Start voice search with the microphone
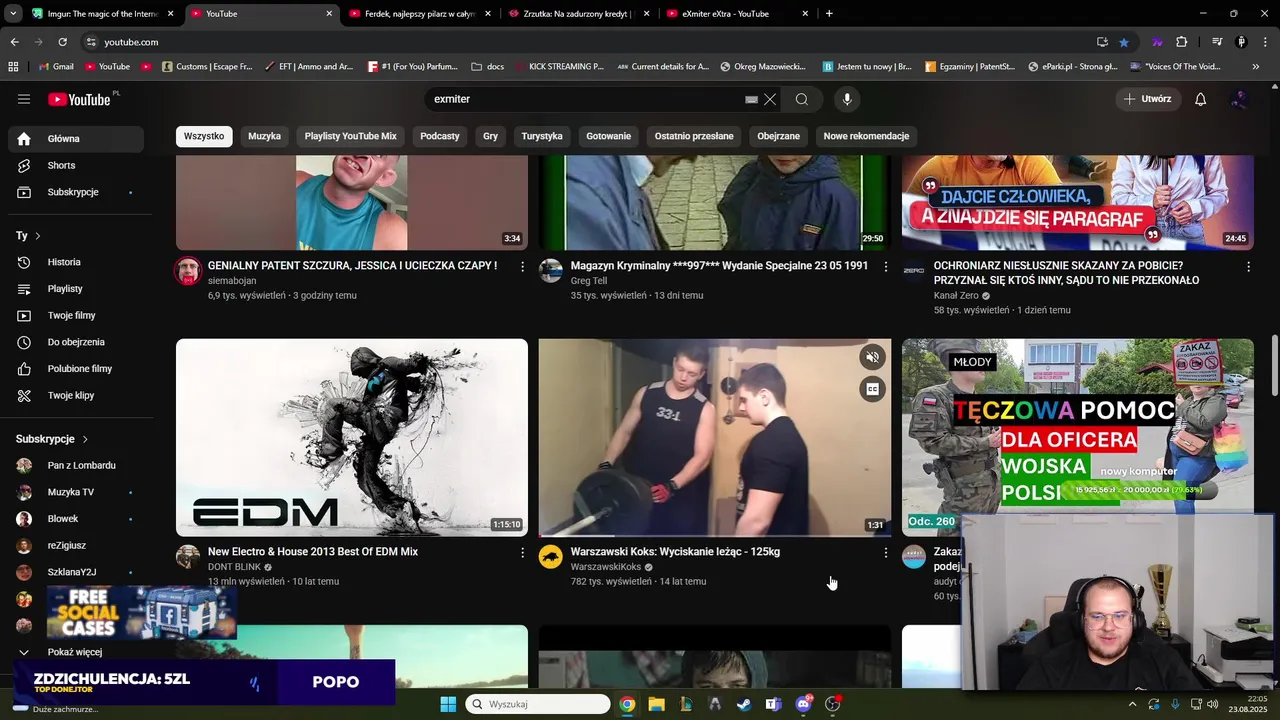Viewport: 1280px width, 720px height. pos(847,99)
